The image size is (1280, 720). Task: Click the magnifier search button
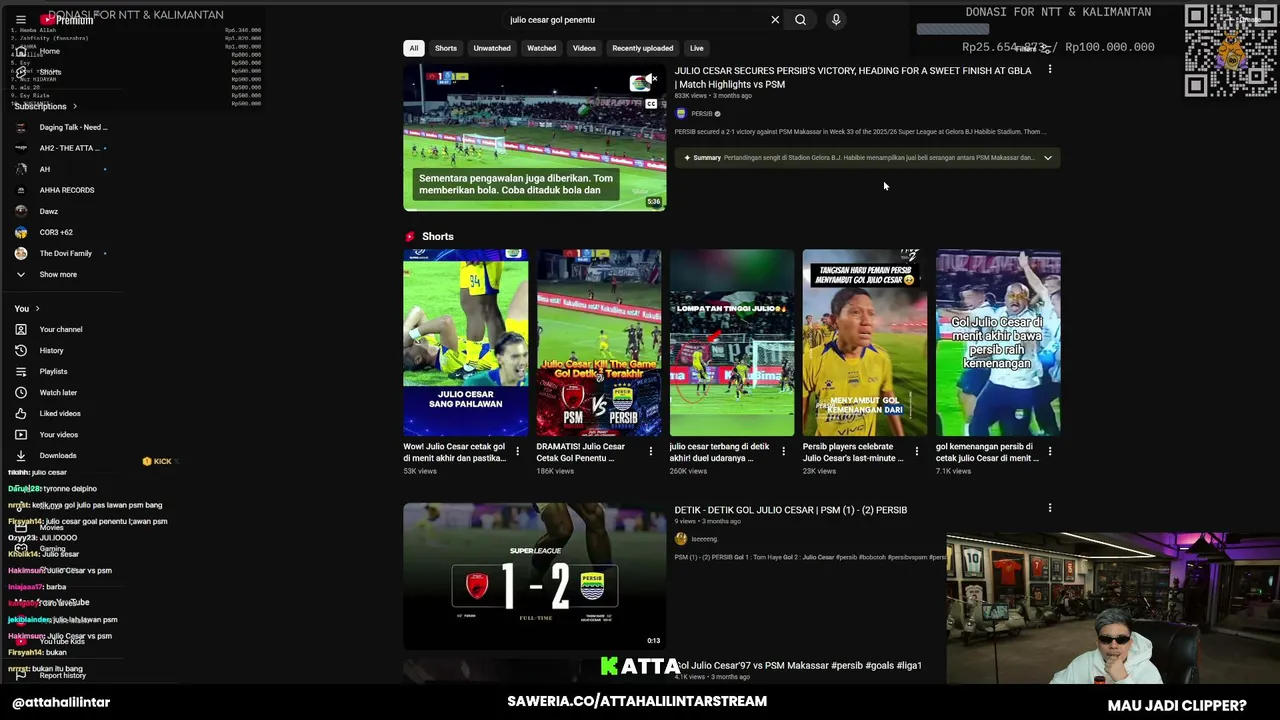pos(800,19)
